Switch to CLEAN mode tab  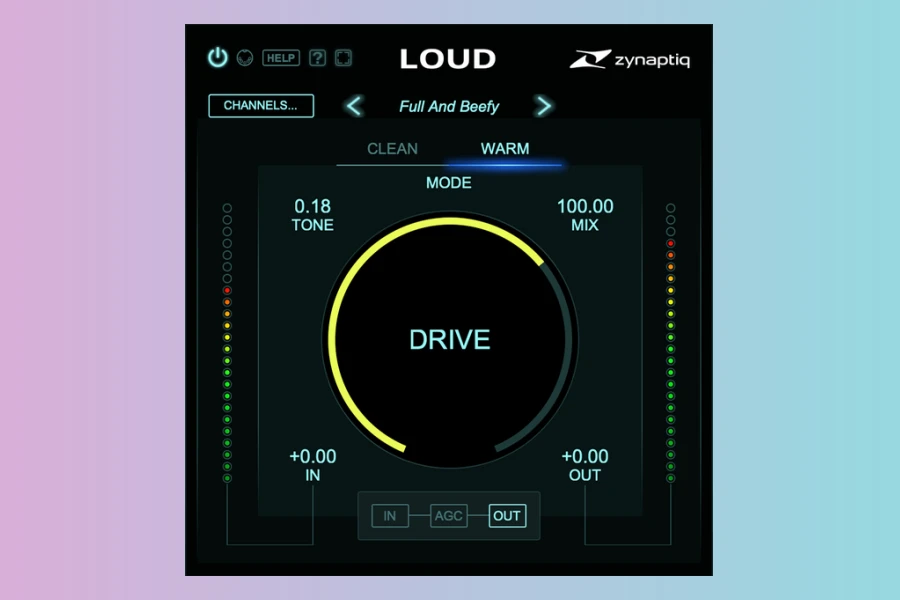click(x=393, y=149)
